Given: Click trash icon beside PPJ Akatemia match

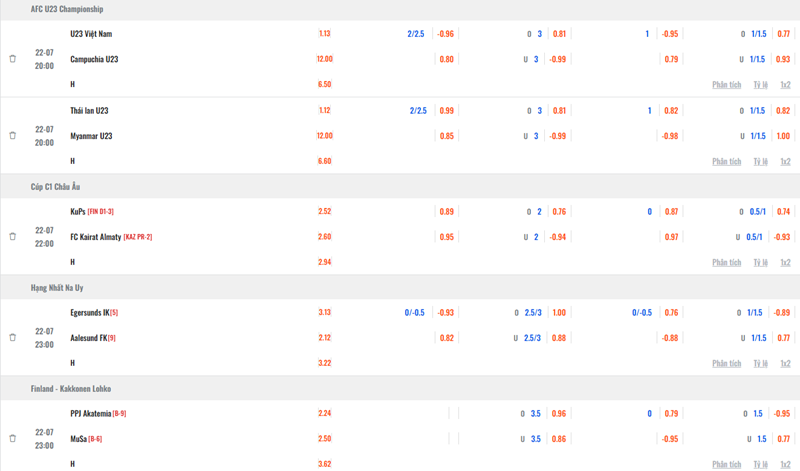Looking at the screenshot, I should tap(13, 438).
